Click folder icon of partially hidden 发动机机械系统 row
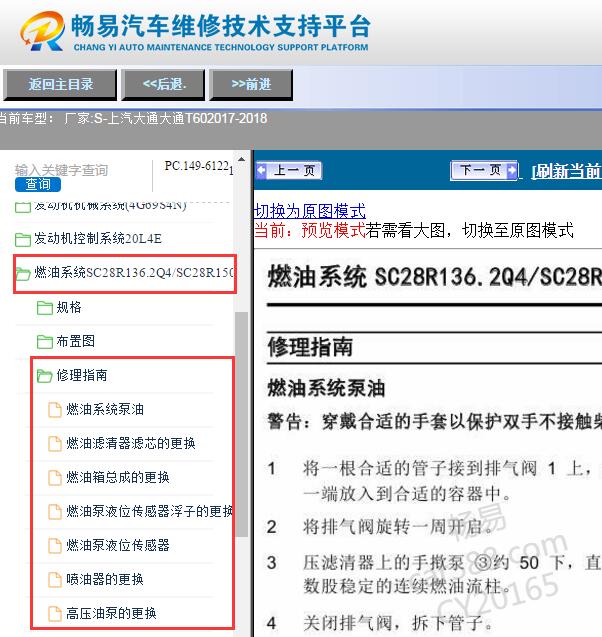 coord(23,207)
